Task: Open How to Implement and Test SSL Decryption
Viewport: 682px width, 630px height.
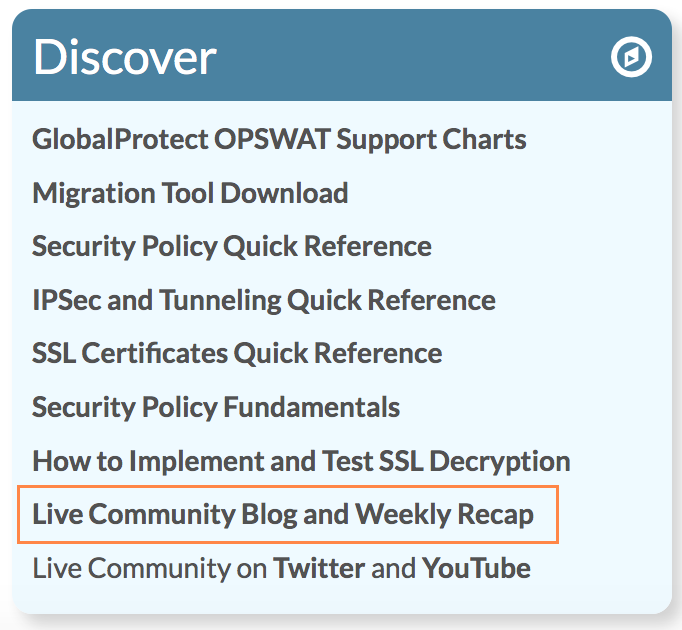Action: 301,462
